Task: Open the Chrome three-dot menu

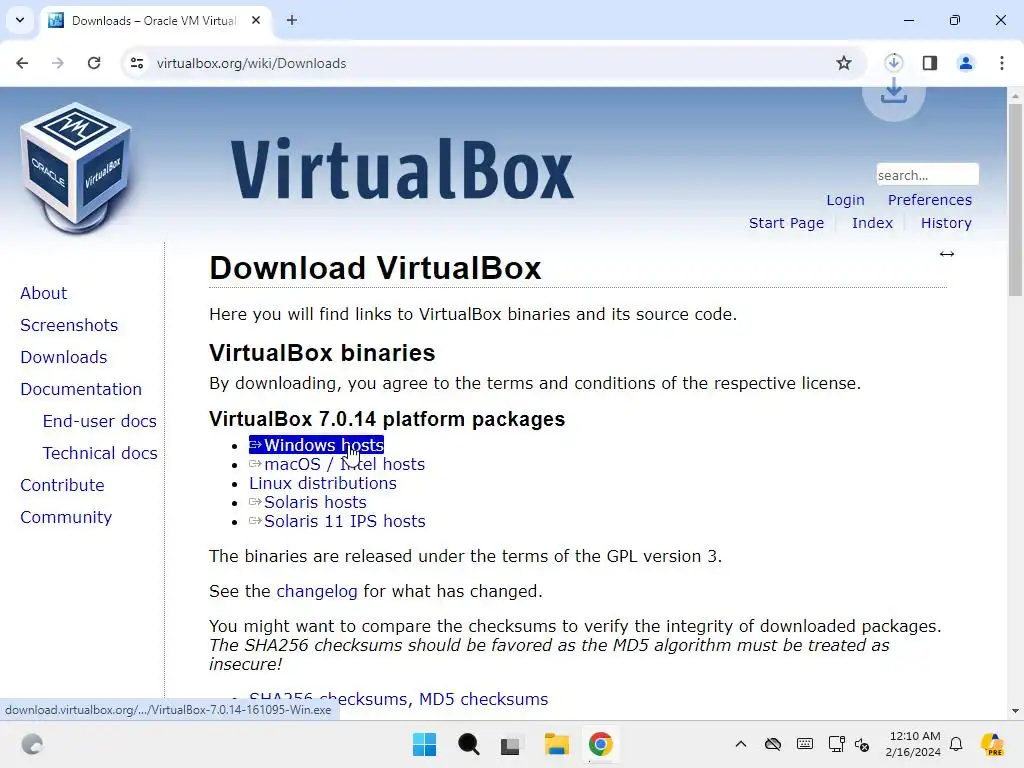Action: click(1002, 63)
